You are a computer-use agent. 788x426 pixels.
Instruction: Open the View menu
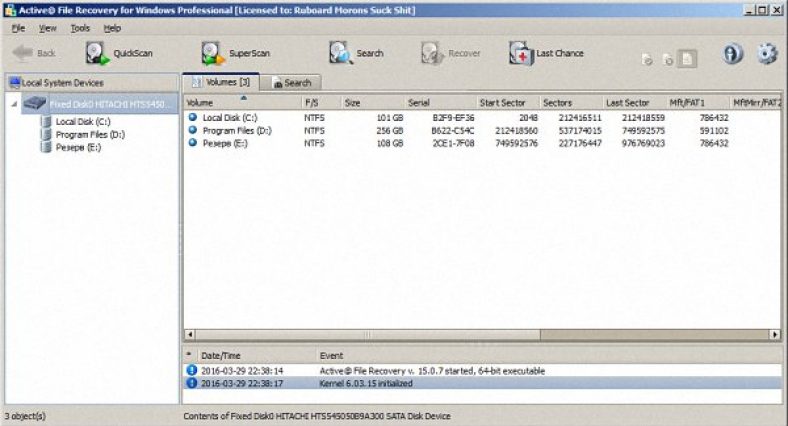(48, 28)
